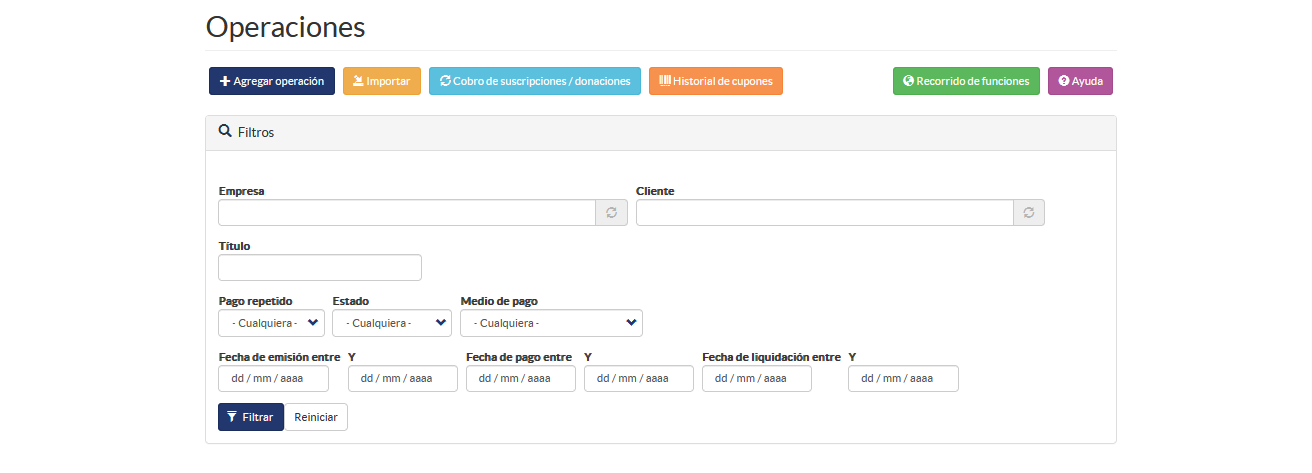Set the end date after Fecha de emisión
The height and width of the screenshot is (473, 1312).
(x=403, y=378)
